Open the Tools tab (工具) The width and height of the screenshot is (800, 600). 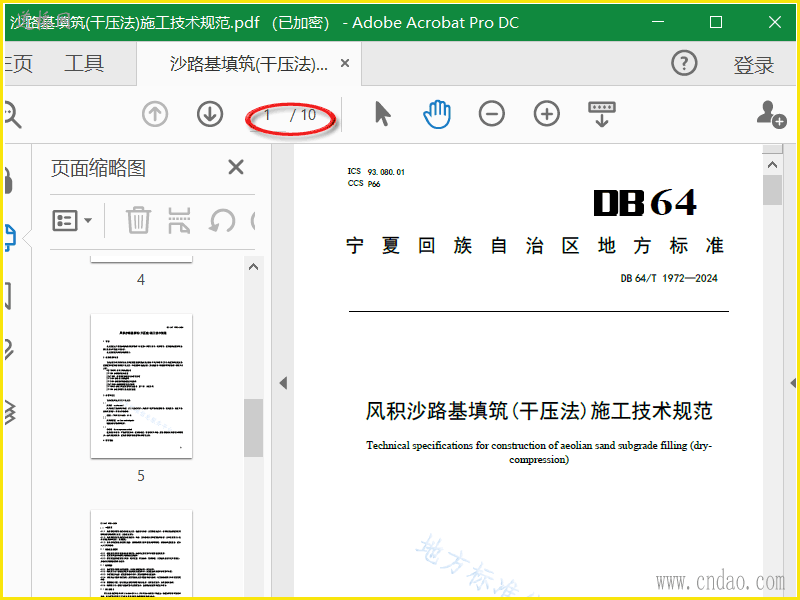pos(84,64)
